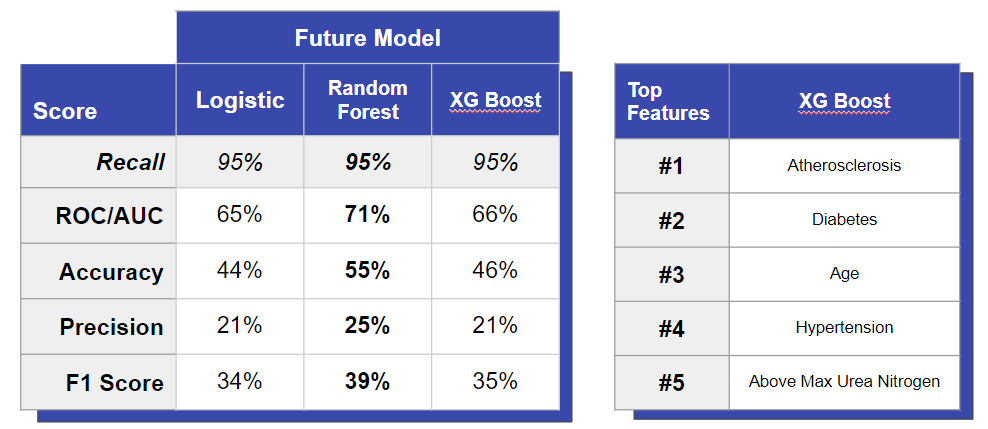Image resolution: width=988 pixels, height=429 pixels.
Task: Click the Random Forest ROC/AUC value 71%
Action: pyautogui.click(x=367, y=215)
